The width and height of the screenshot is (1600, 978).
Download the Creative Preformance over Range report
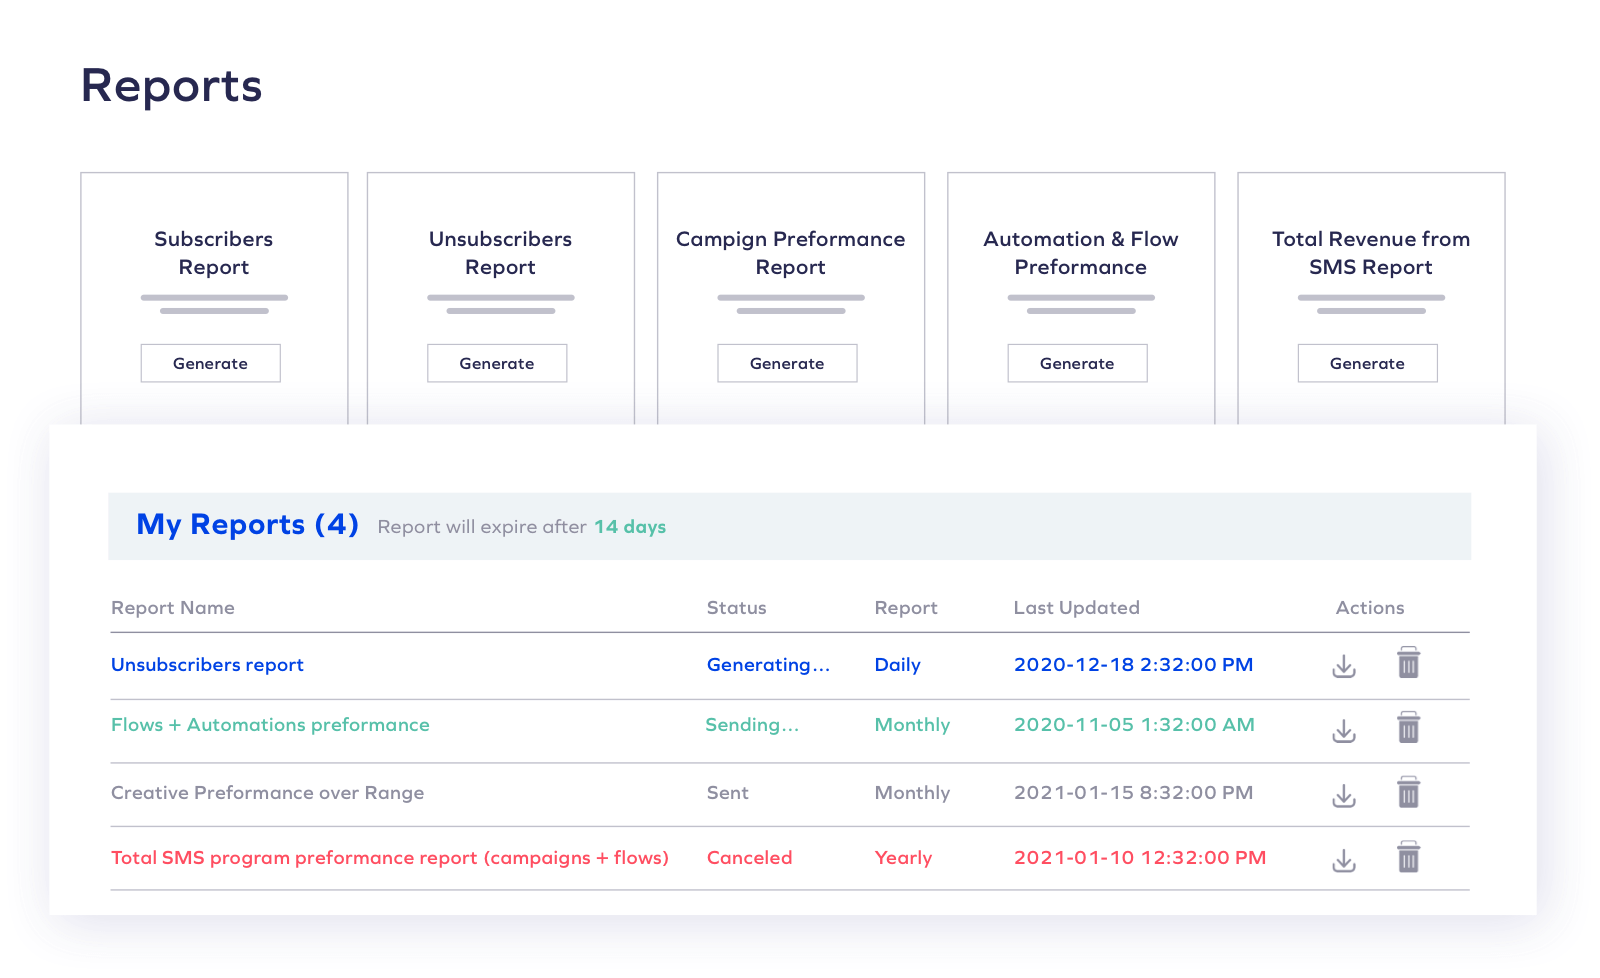click(1344, 794)
